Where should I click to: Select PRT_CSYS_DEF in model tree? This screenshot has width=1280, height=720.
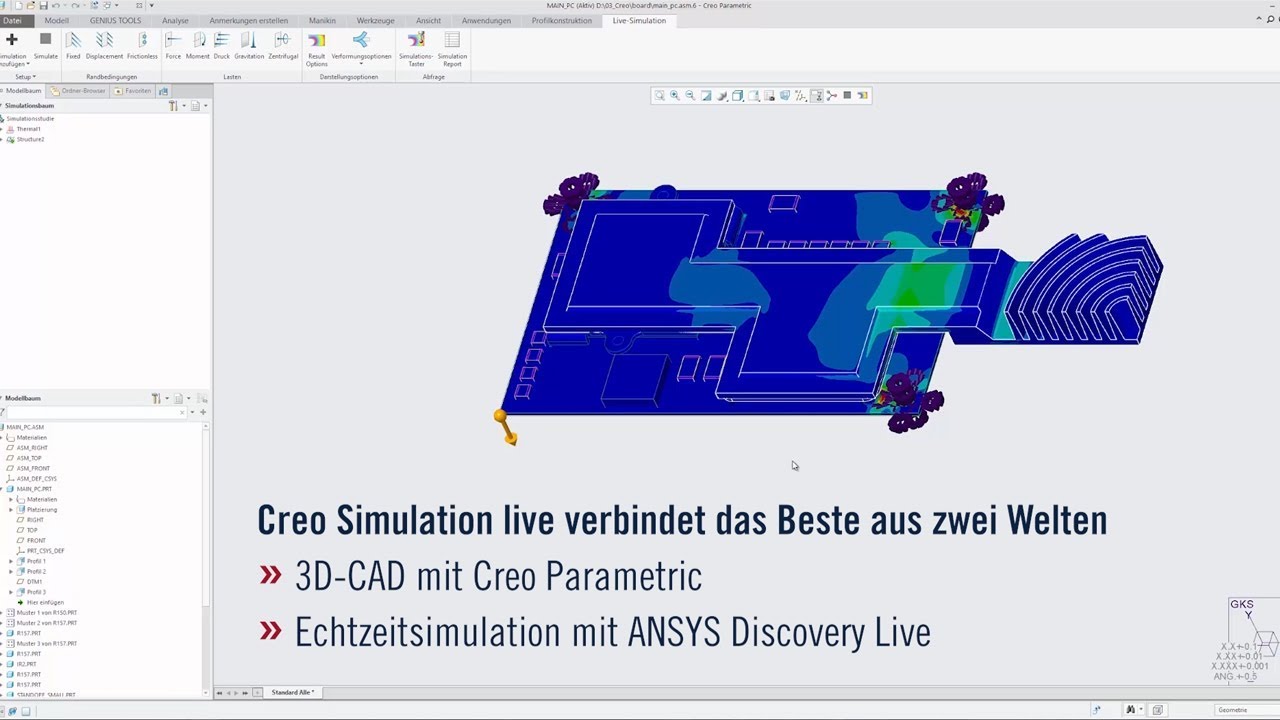pyautogui.click(x=45, y=551)
